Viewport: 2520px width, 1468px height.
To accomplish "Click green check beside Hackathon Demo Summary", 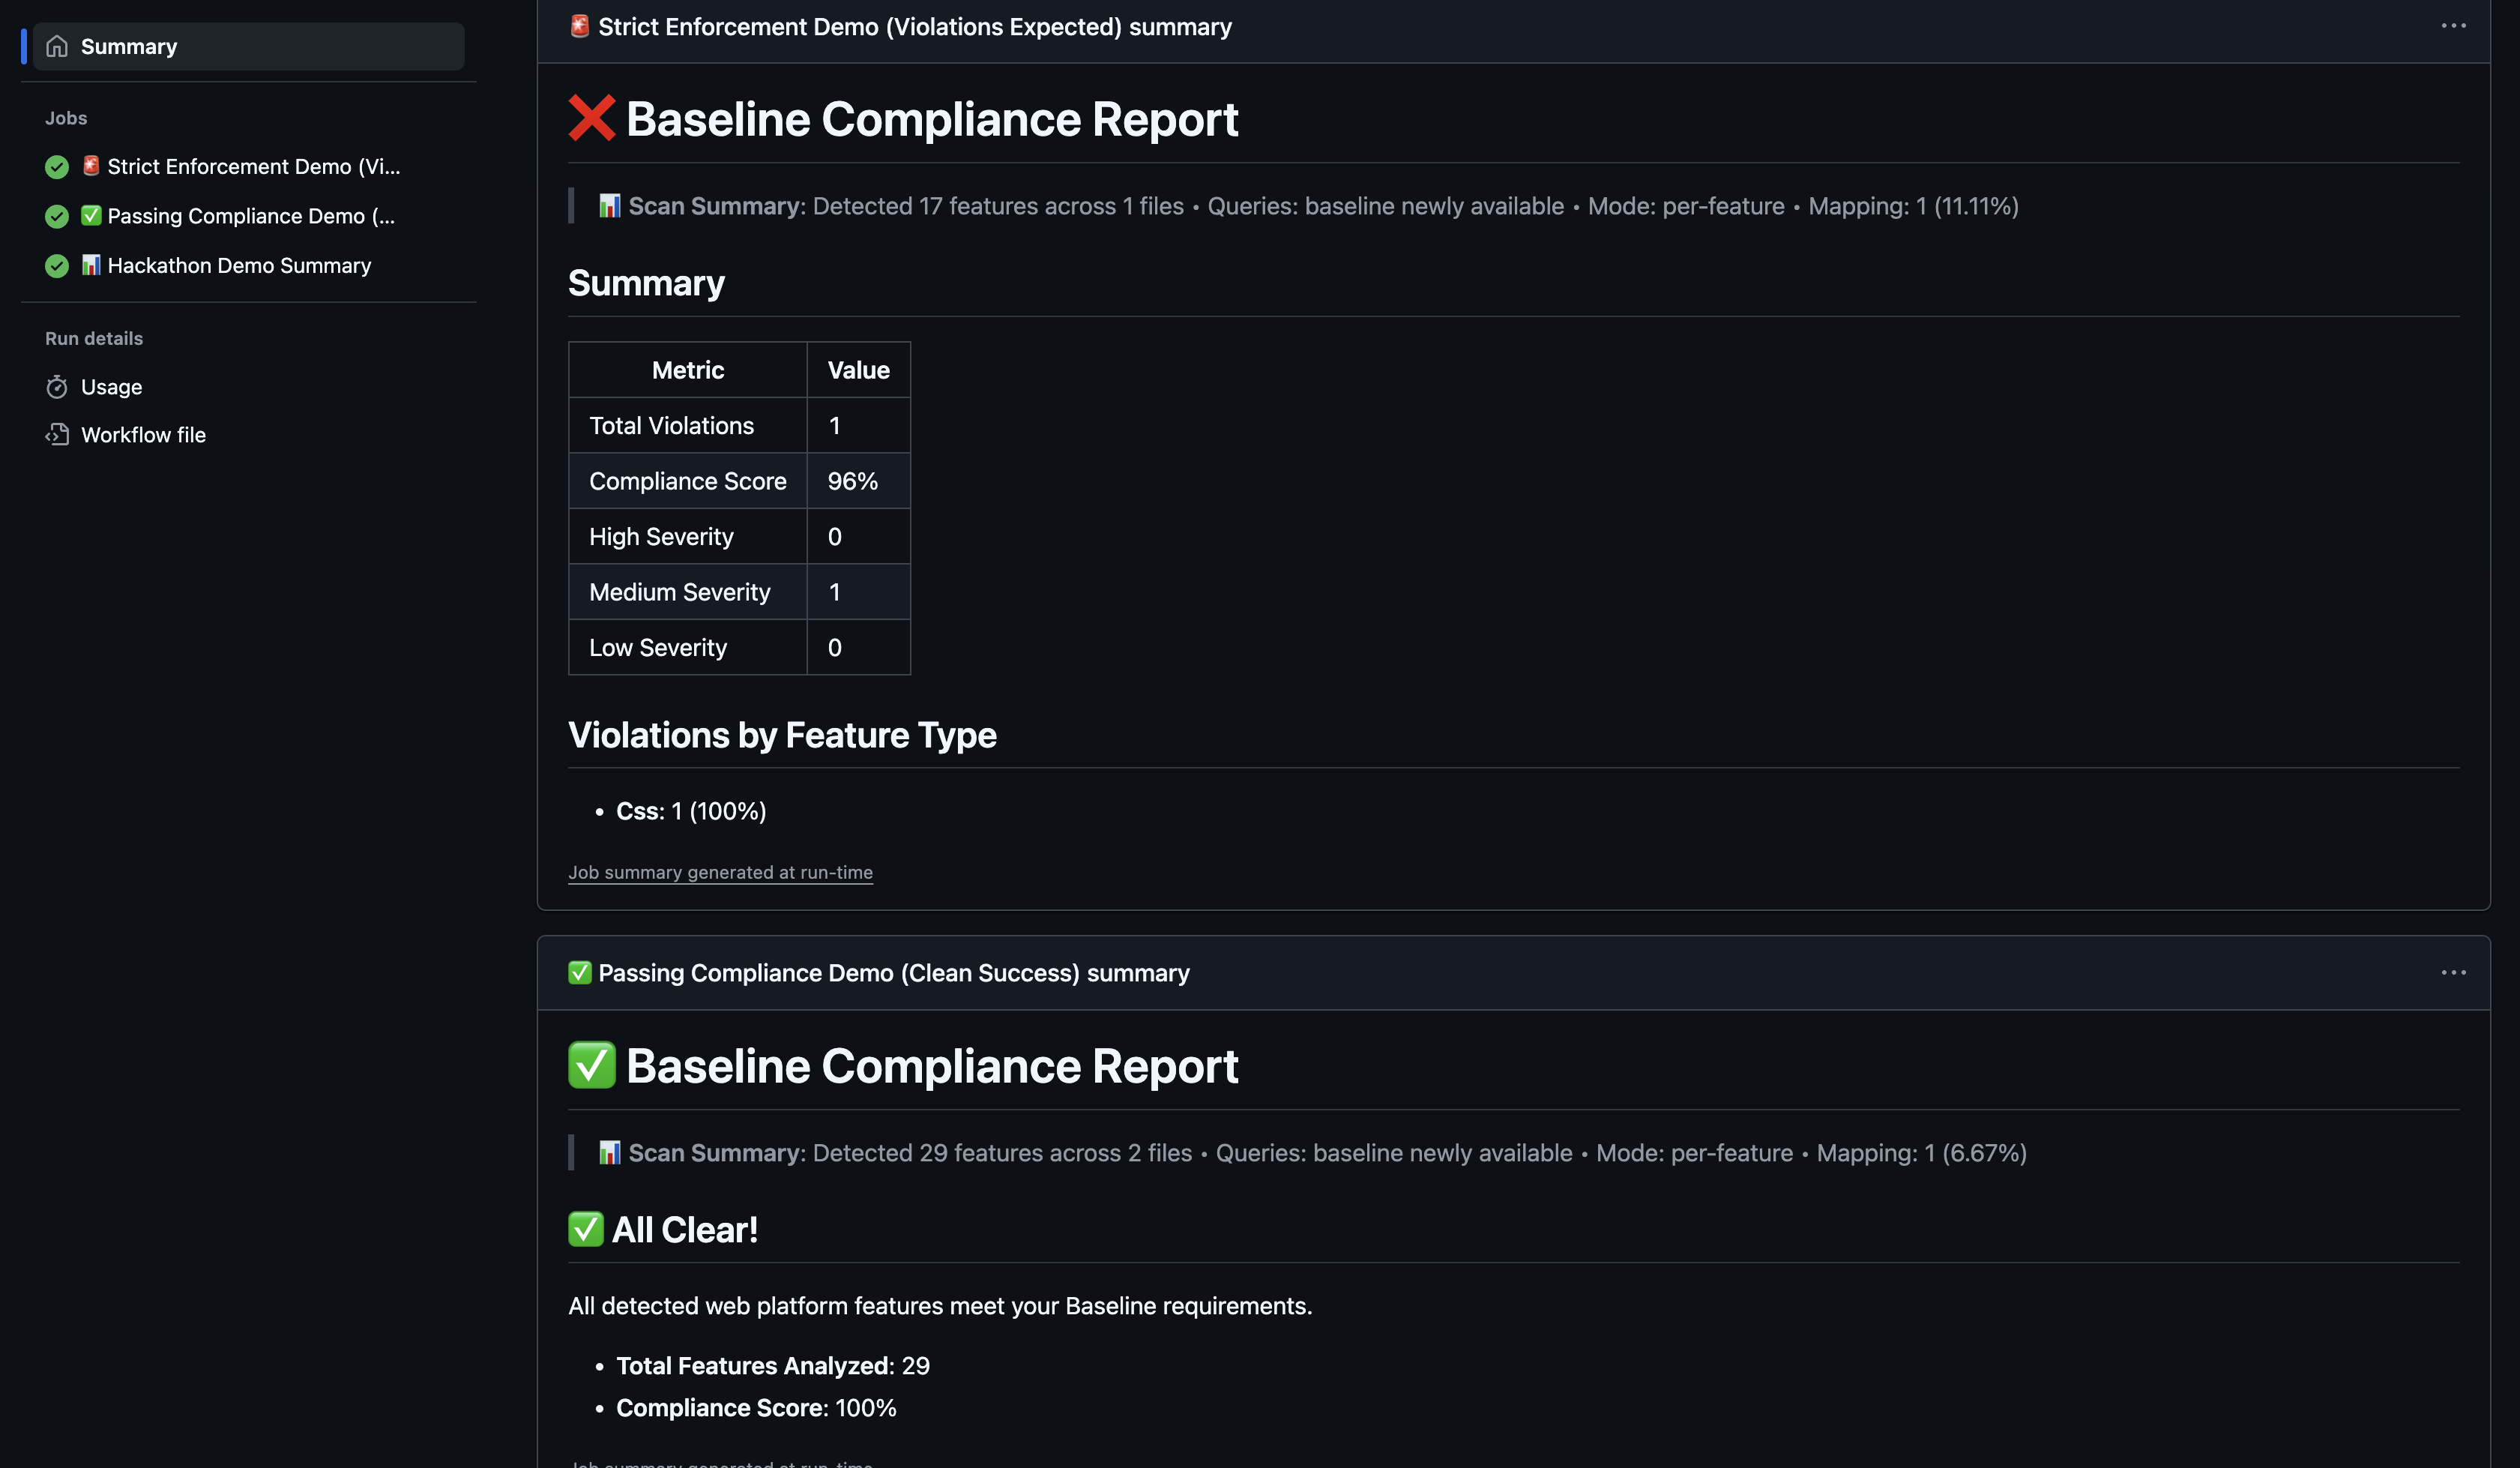I will tap(57, 266).
